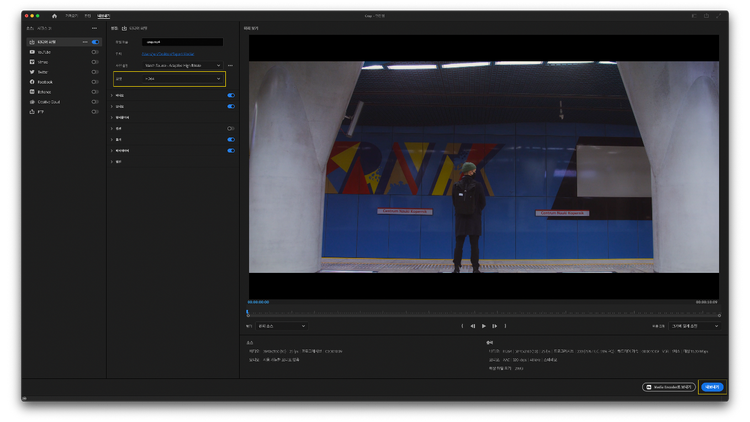Switch to the Export tab in the header
The height and width of the screenshot is (422, 750).
(x=102, y=16)
